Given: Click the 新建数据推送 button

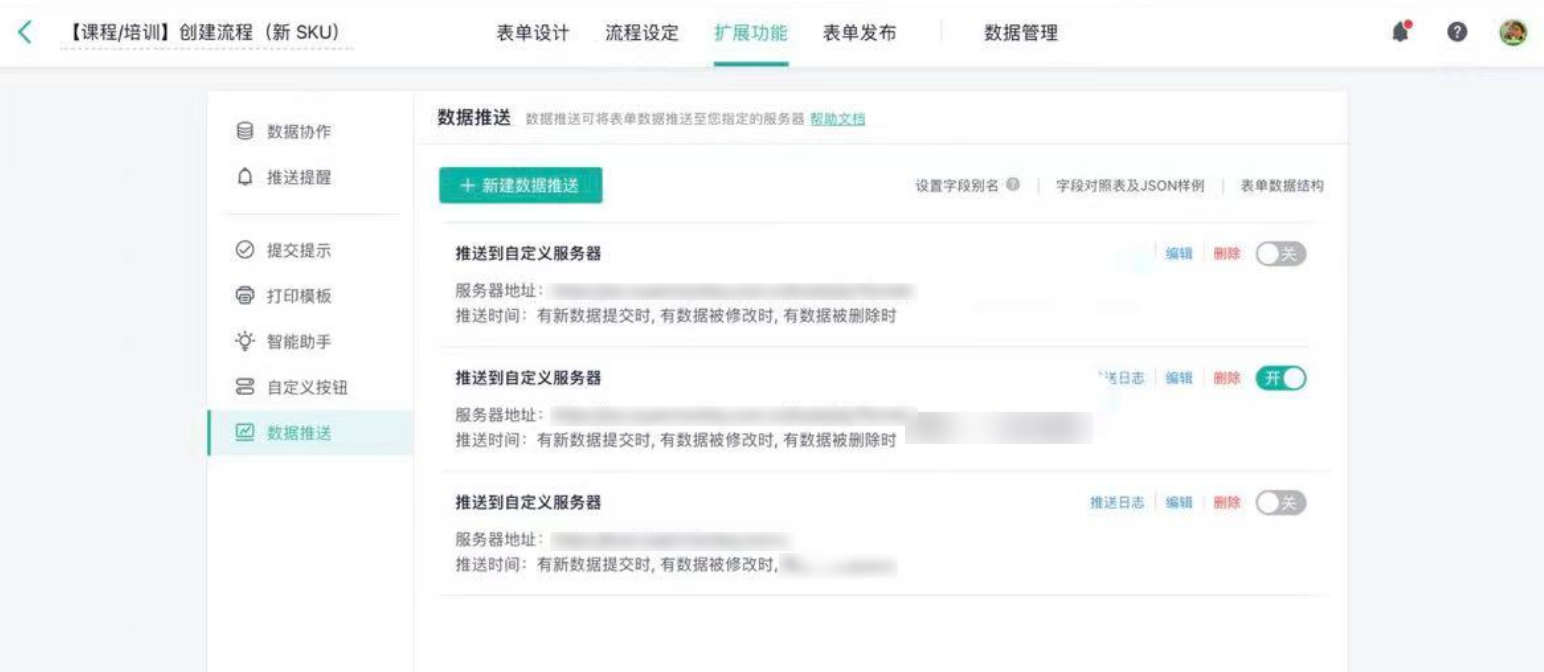Looking at the screenshot, I should click(521, 185).
